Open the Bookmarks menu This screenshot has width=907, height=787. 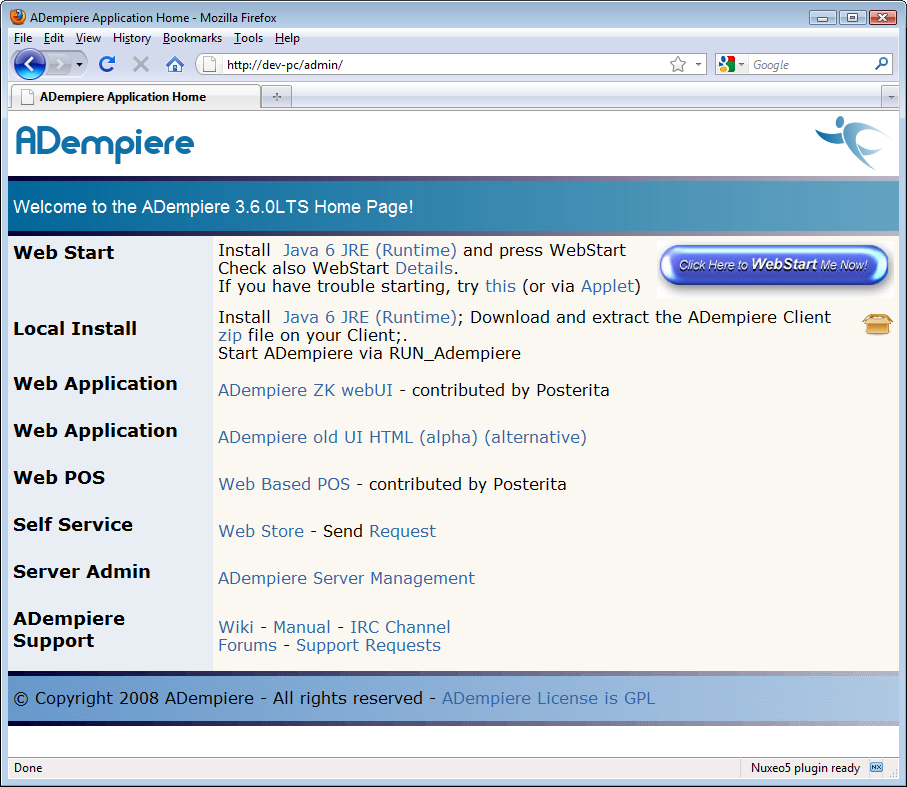pos(192,38)
